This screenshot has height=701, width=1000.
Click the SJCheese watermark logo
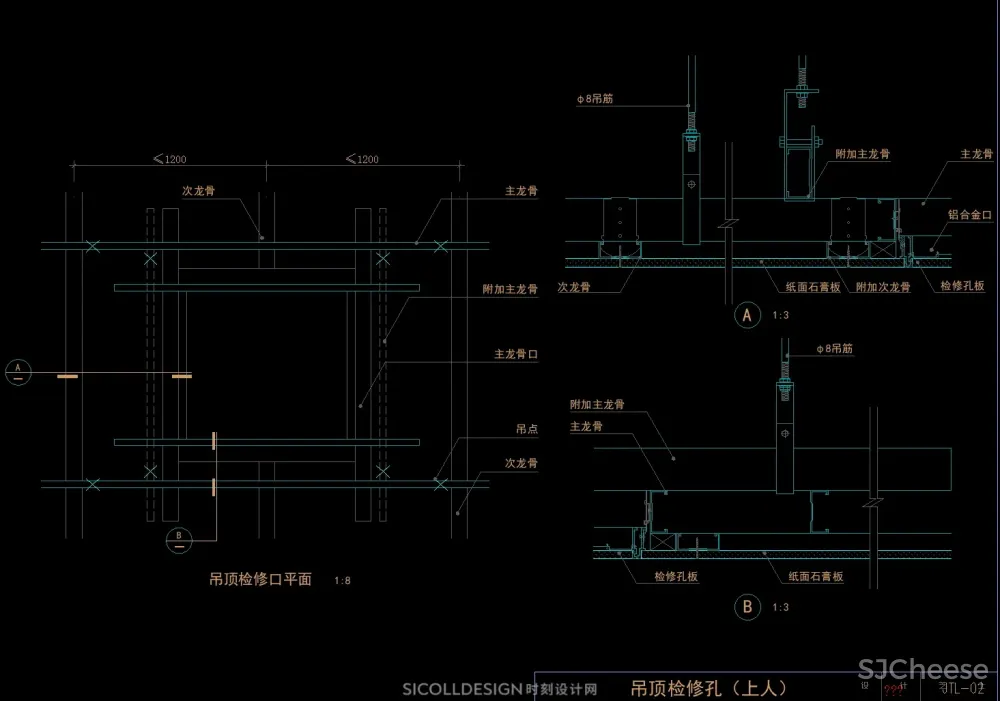tap(923, 670)
